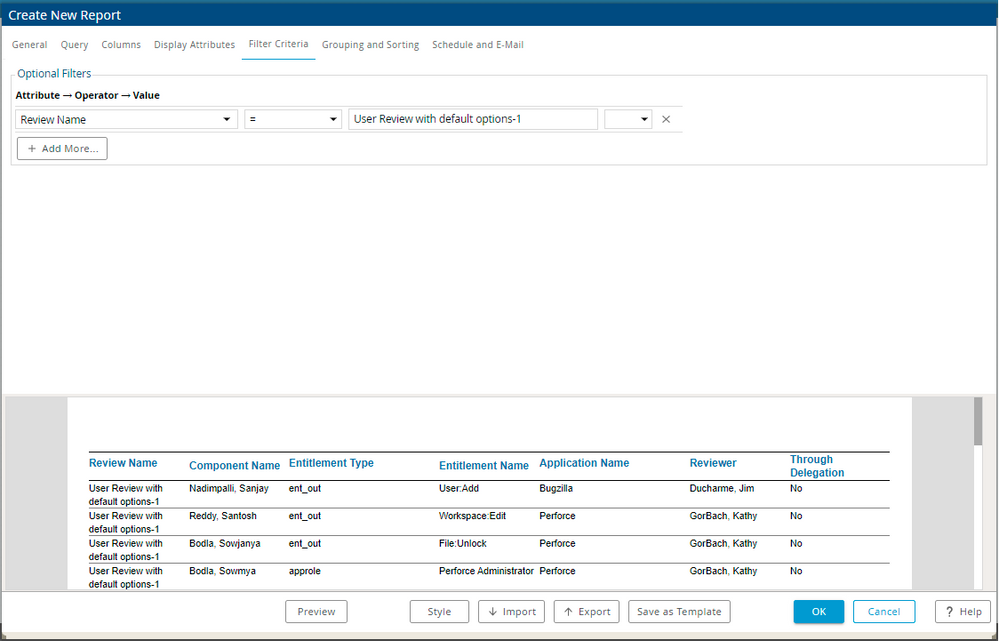Click the 'Perforce Administrator' entitlement cell
999x641 pixels.
pos(486,571)
